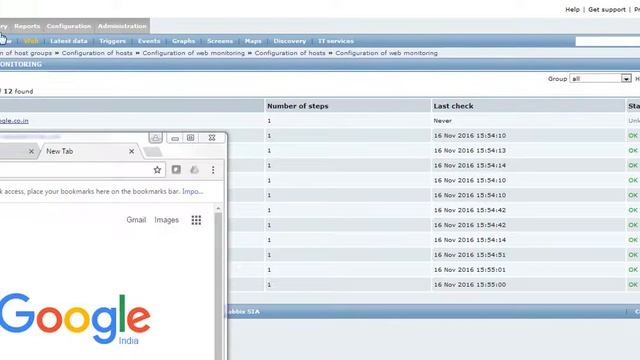This screenshot has height=360, width=640.
Task: Open the Google apps grid
Action: 196,220
